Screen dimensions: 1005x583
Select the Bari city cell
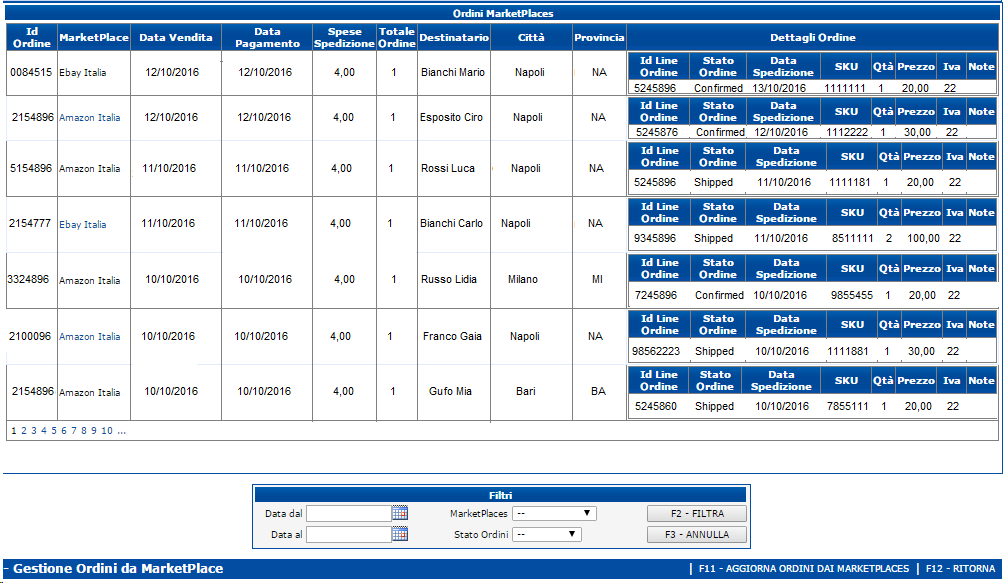[526, 391]
